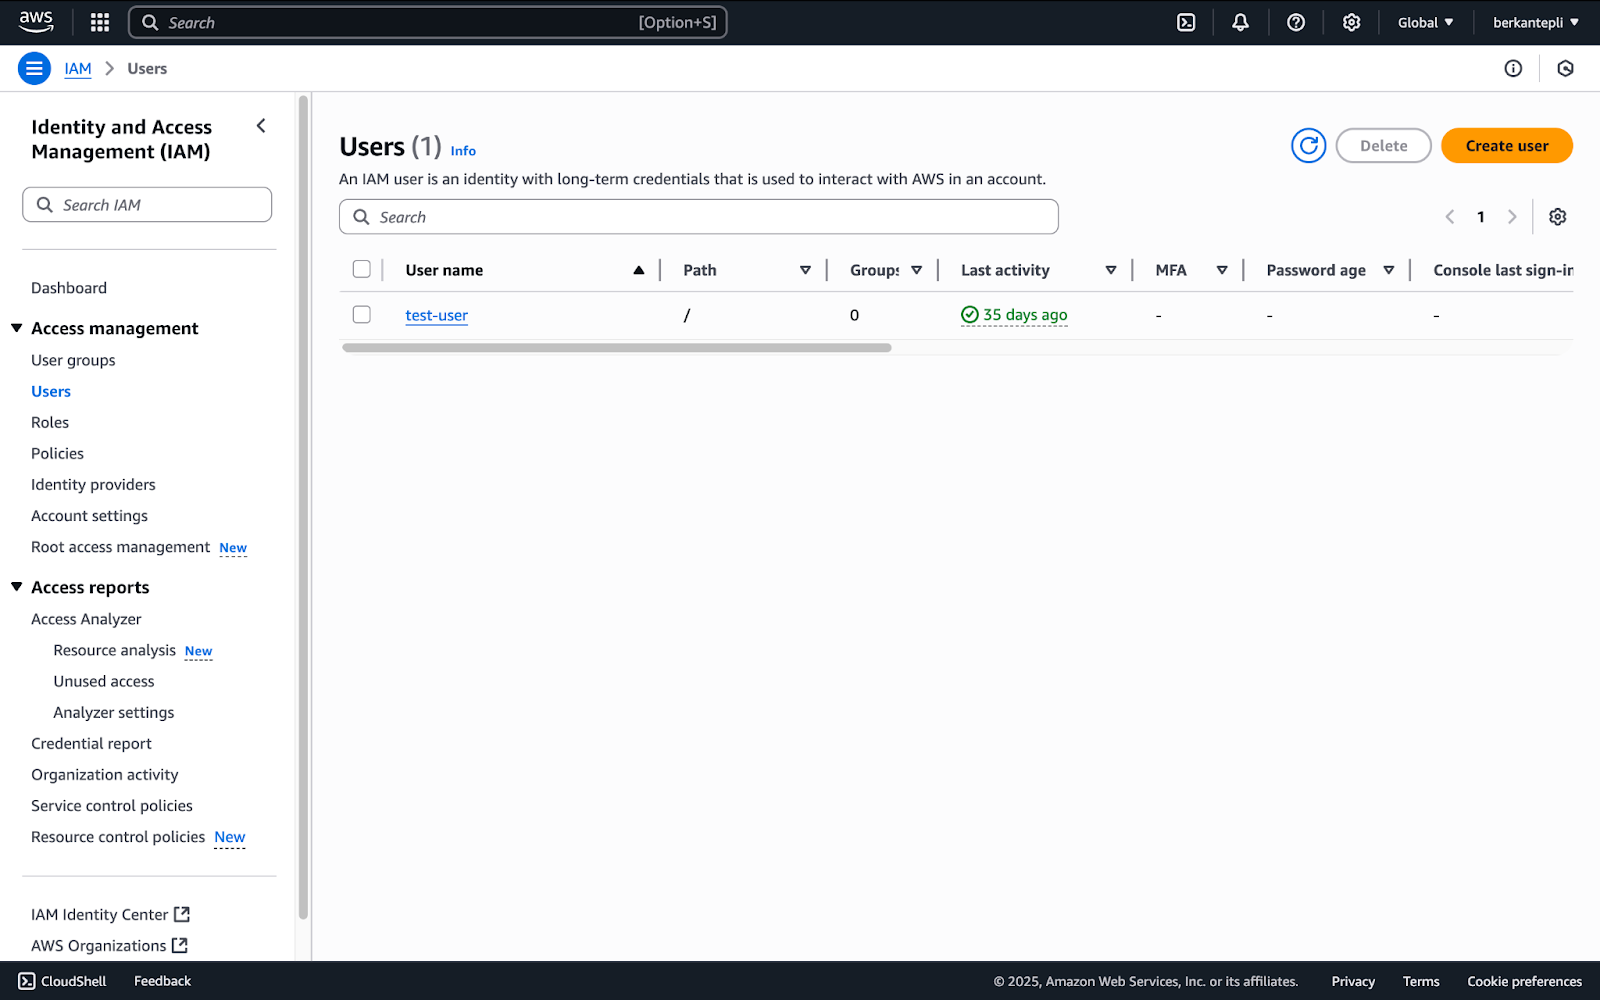This screenshot has width=1600, height=1000.
Task: Go to User groups
Action: click(x=73, y=360)
